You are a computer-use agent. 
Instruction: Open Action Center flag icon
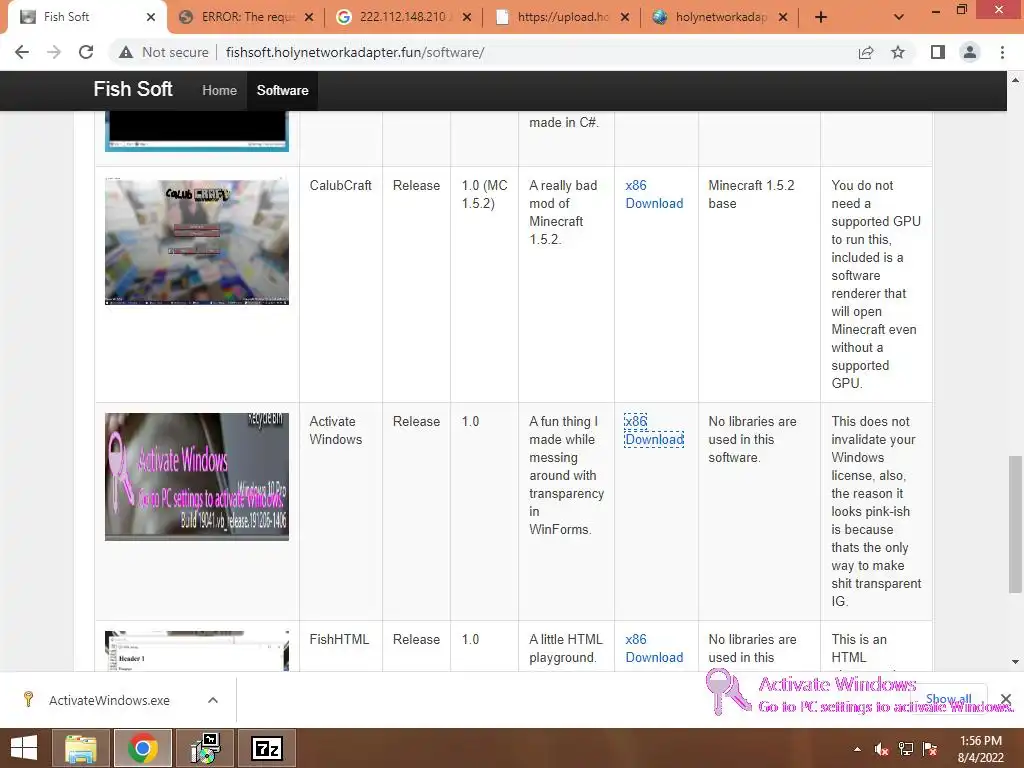point(930,749)
